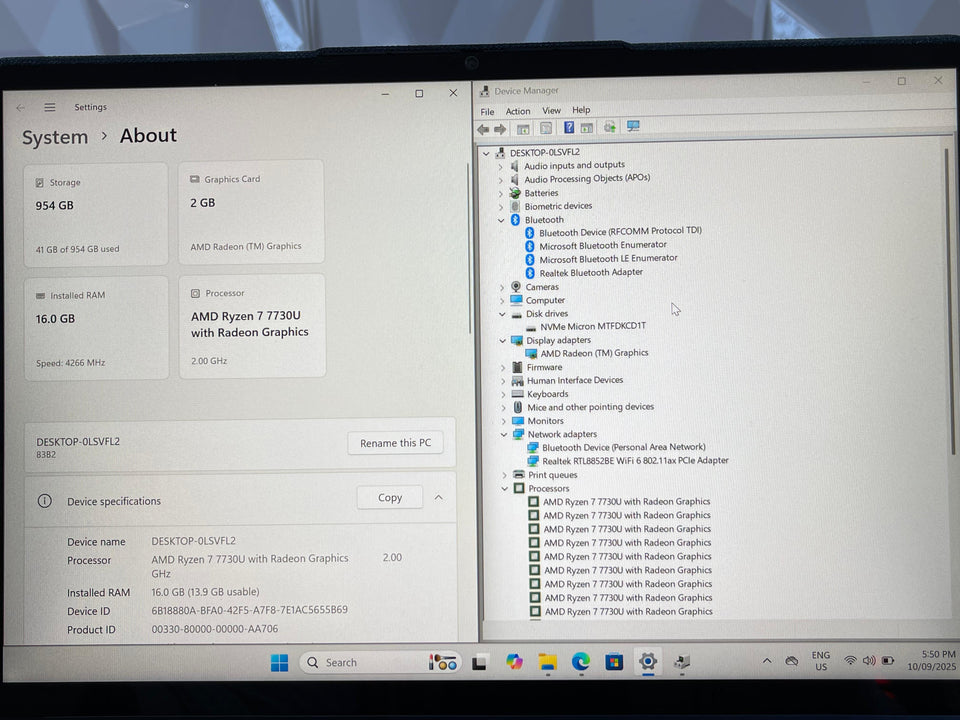Click the Realtek Bluetooth Adapter device icon

[x=530, y=273]
